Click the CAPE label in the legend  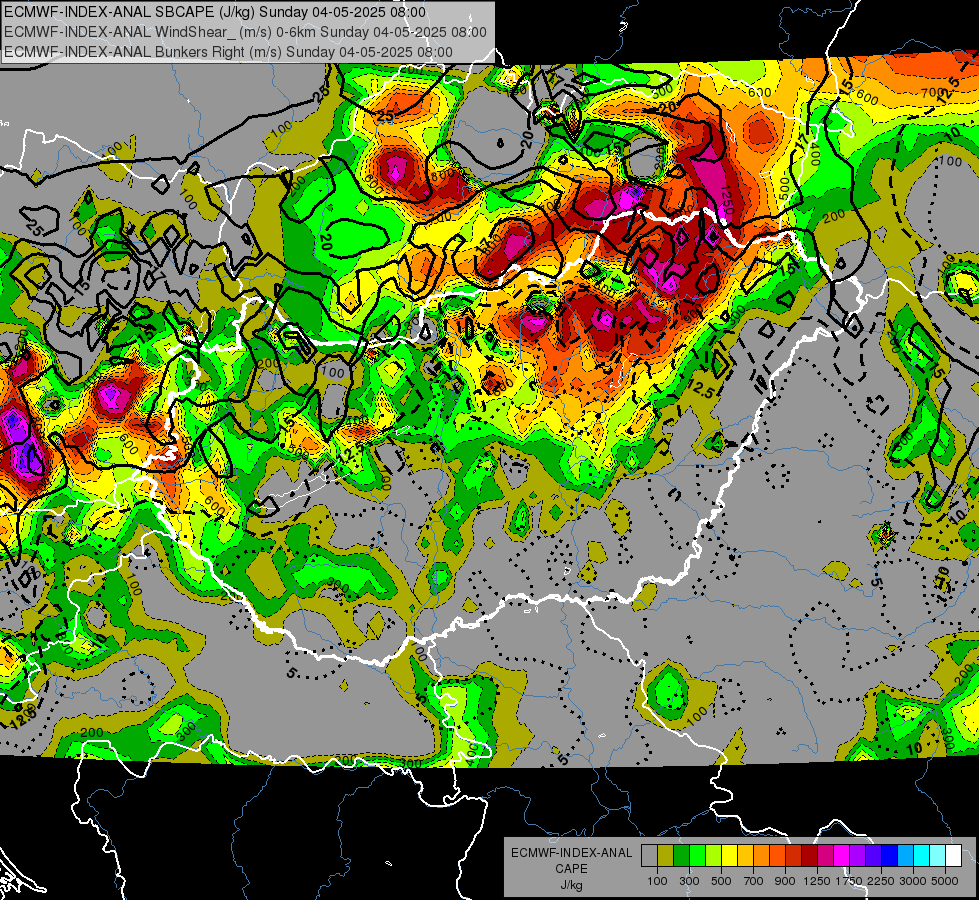[x=571, y=868]
